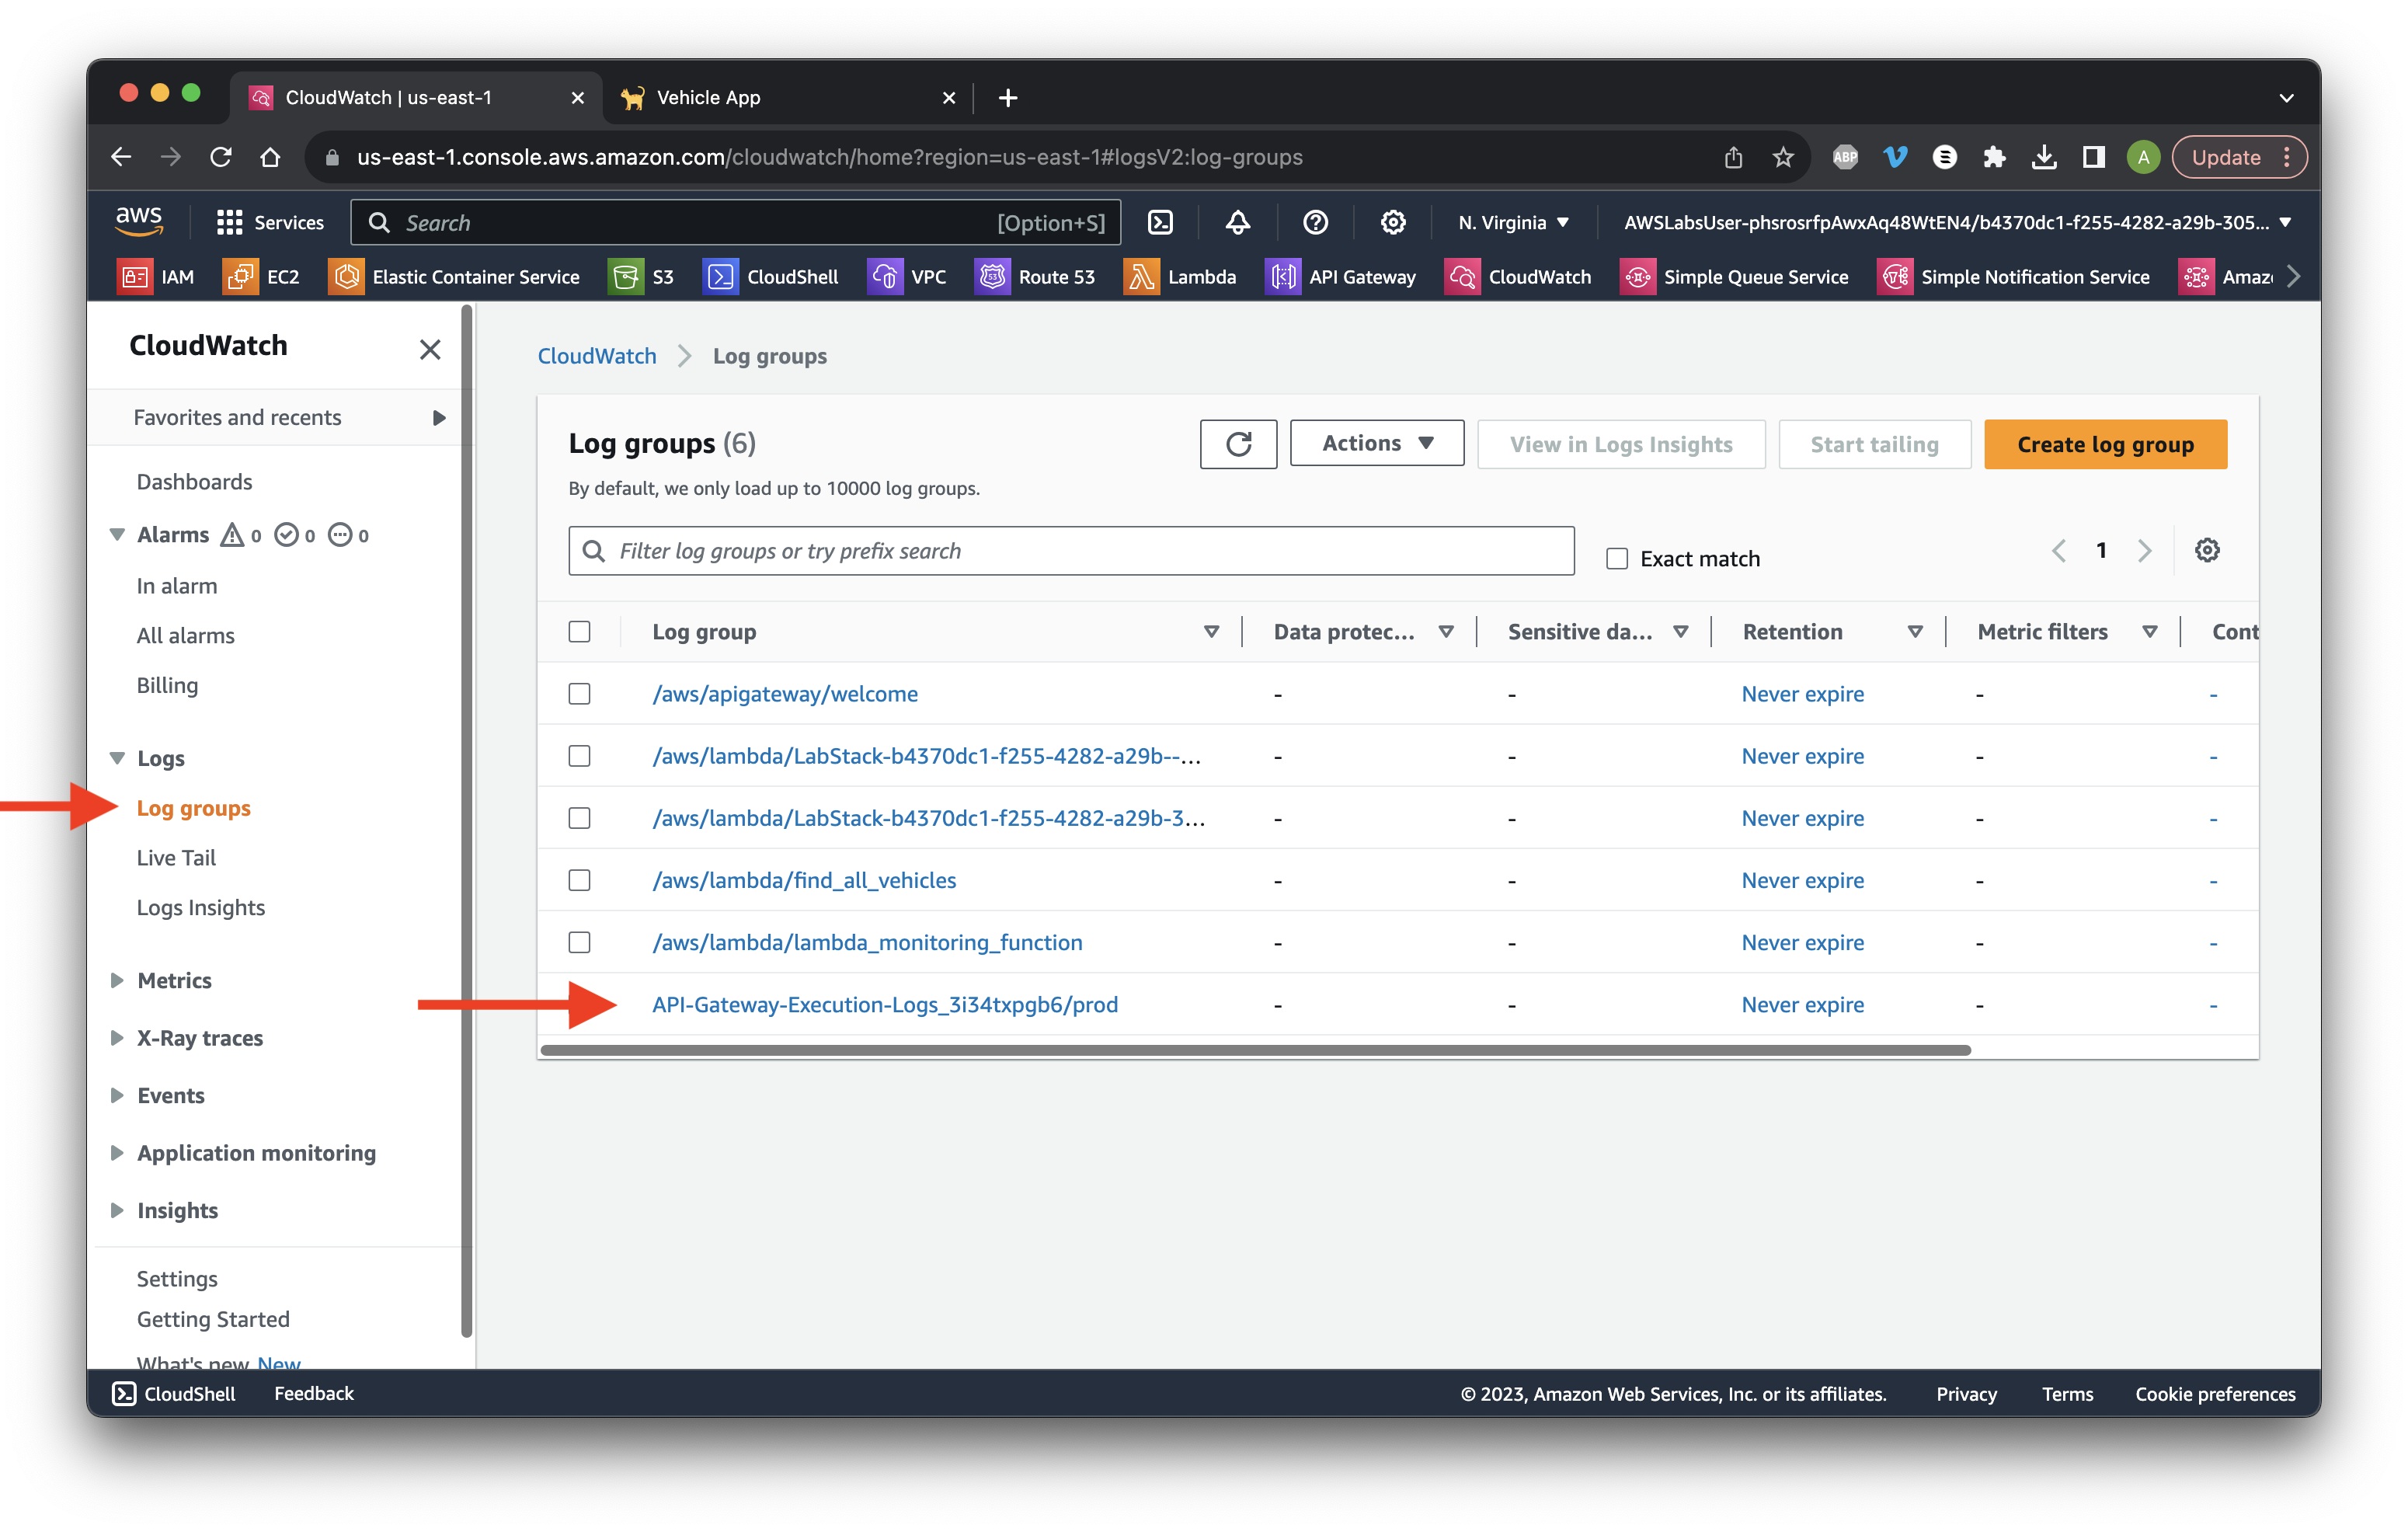
Task: Open table preferences gear icon
Action: click(2207, 550)
